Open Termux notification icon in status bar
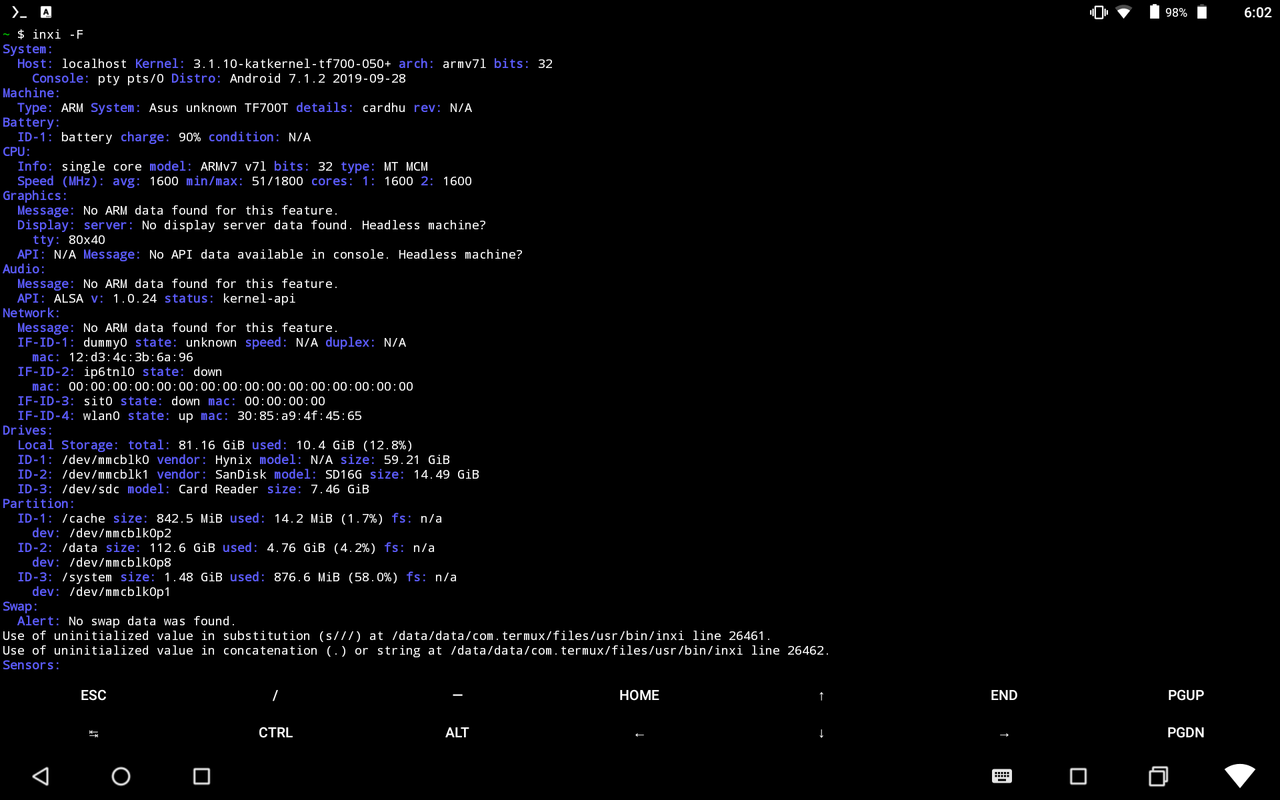Image resolution: width=1280 pixels, height=800 pixels. 18,12
